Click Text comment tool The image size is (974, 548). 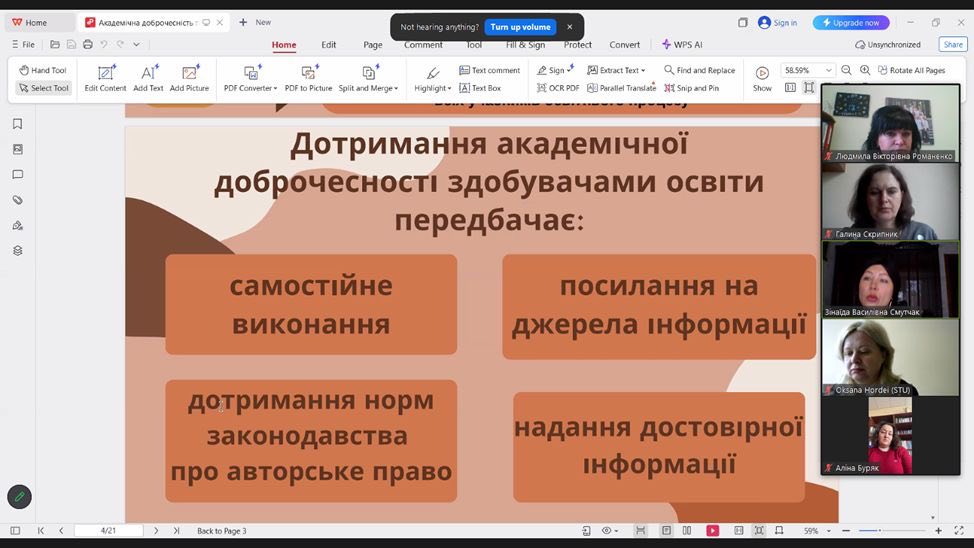click(489, 70)
